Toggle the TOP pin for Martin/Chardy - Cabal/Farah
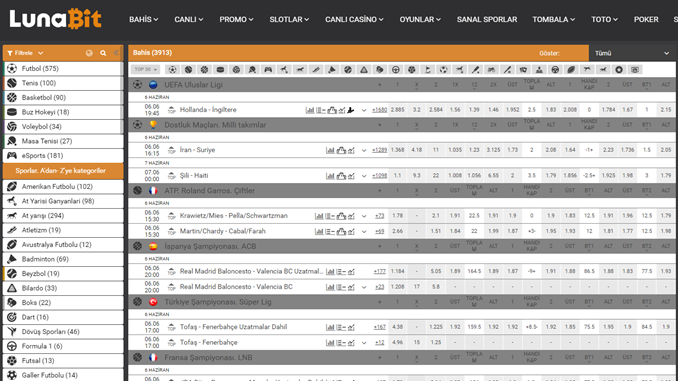Image resolution: width=678 pixels, height=381 pixels. click(x=172, y=231)
